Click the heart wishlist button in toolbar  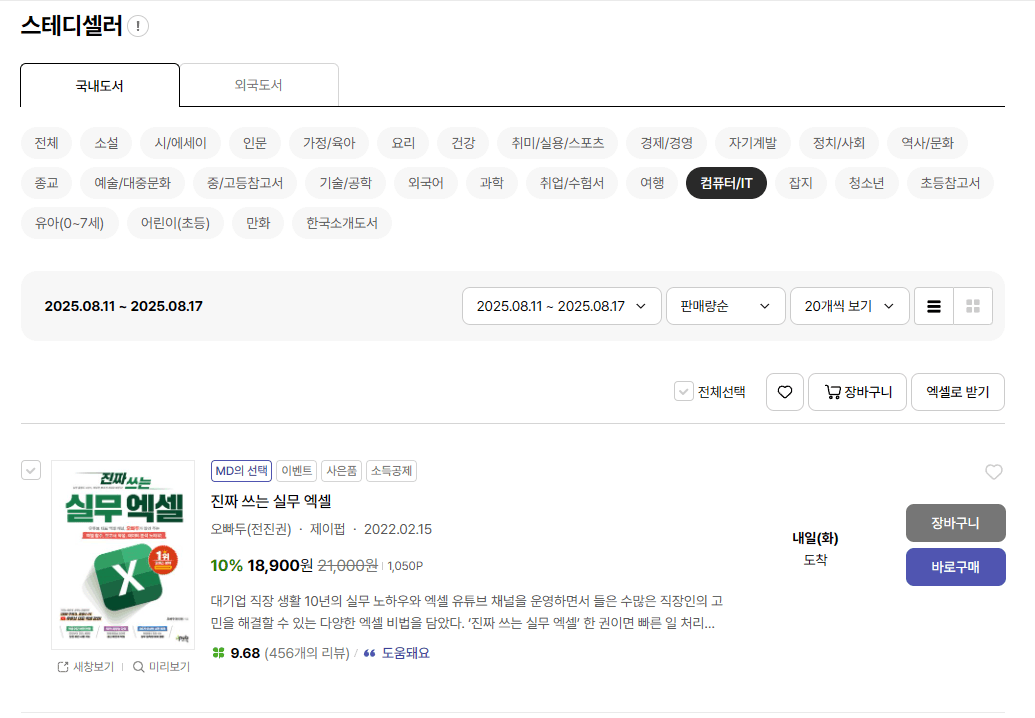pyautogui.click(x=784, y=392)
